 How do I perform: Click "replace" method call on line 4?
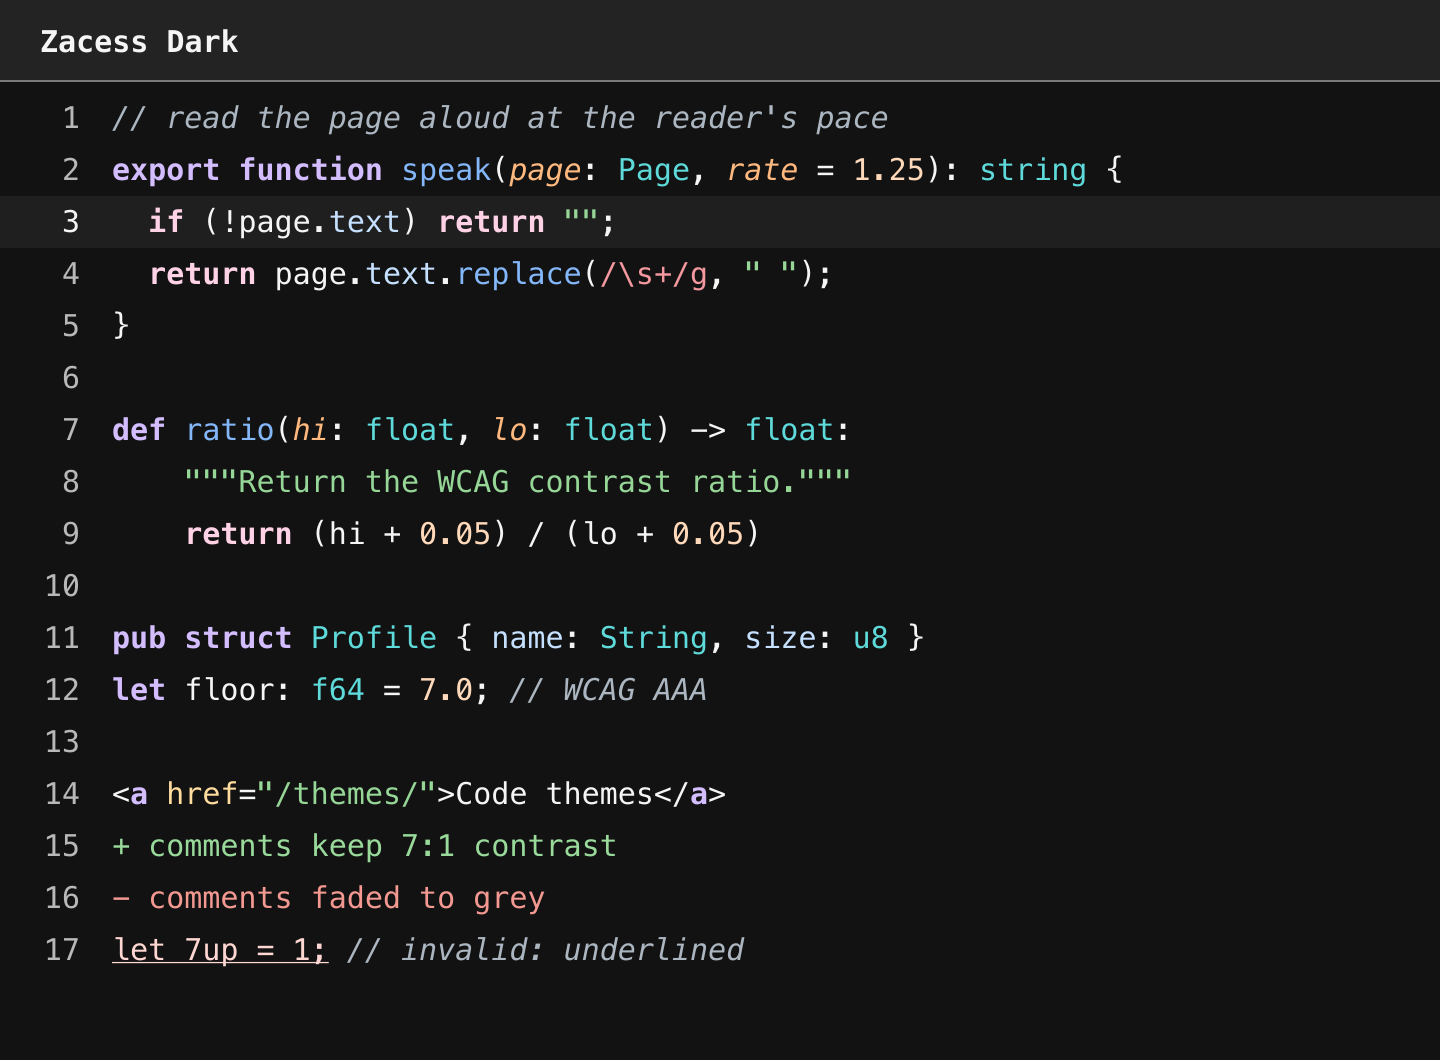[x=519, y=274]
